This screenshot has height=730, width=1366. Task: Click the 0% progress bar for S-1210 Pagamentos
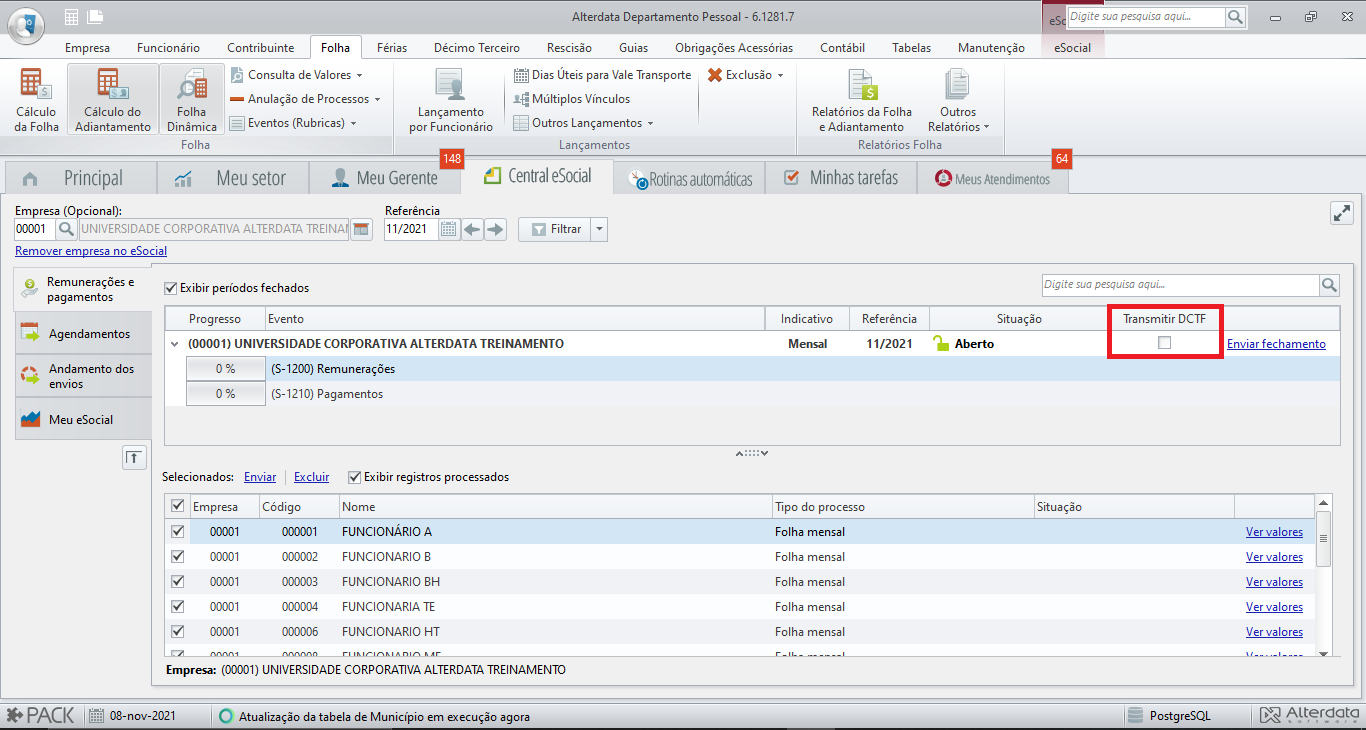225,394
